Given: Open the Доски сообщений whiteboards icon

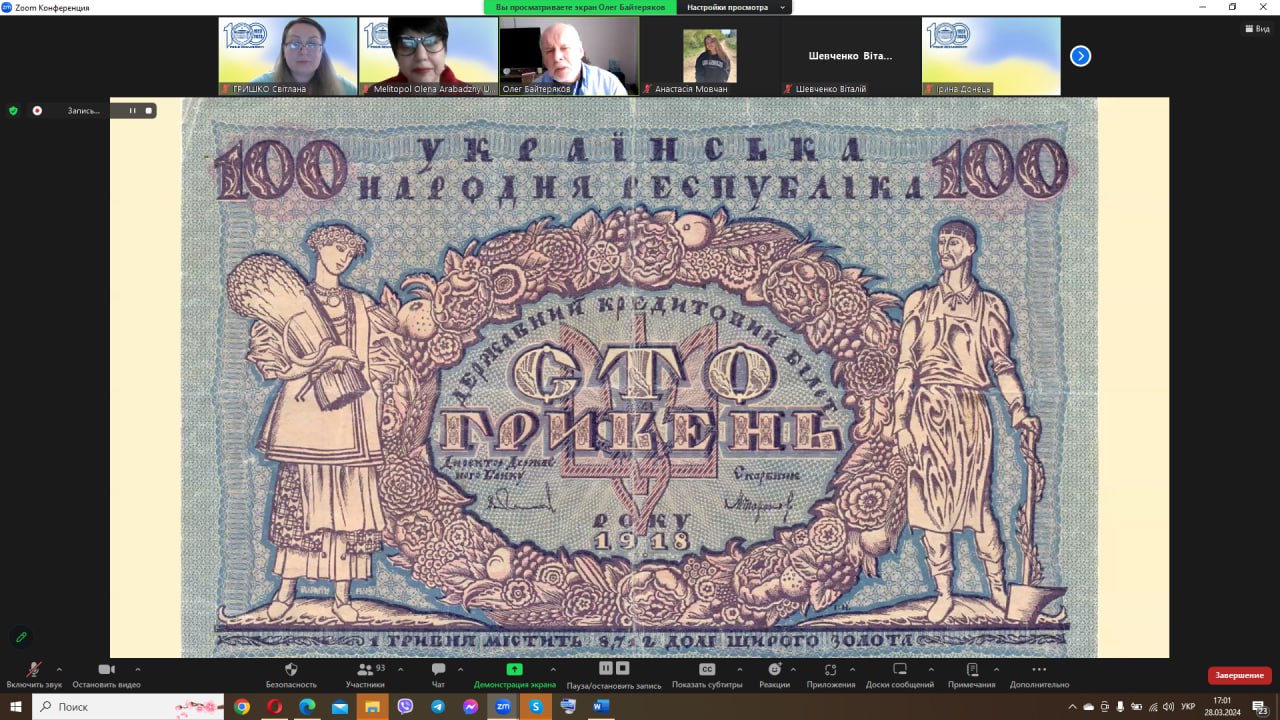Looking at the screenshot, I should click(899, 670).
